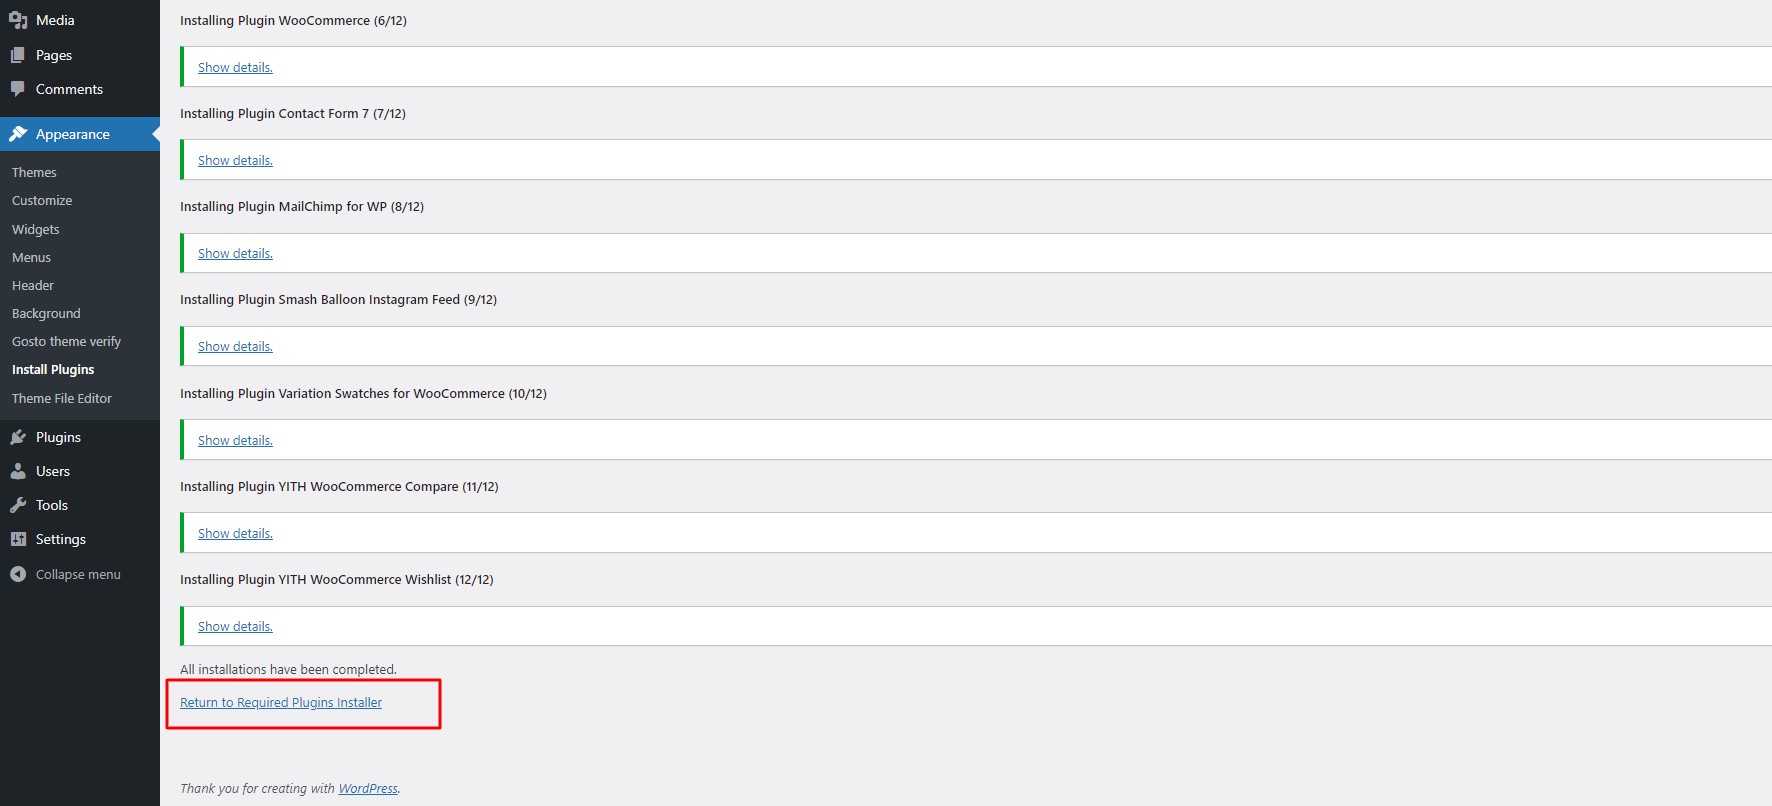Open the Customize submenu item

tap(42, 200)
